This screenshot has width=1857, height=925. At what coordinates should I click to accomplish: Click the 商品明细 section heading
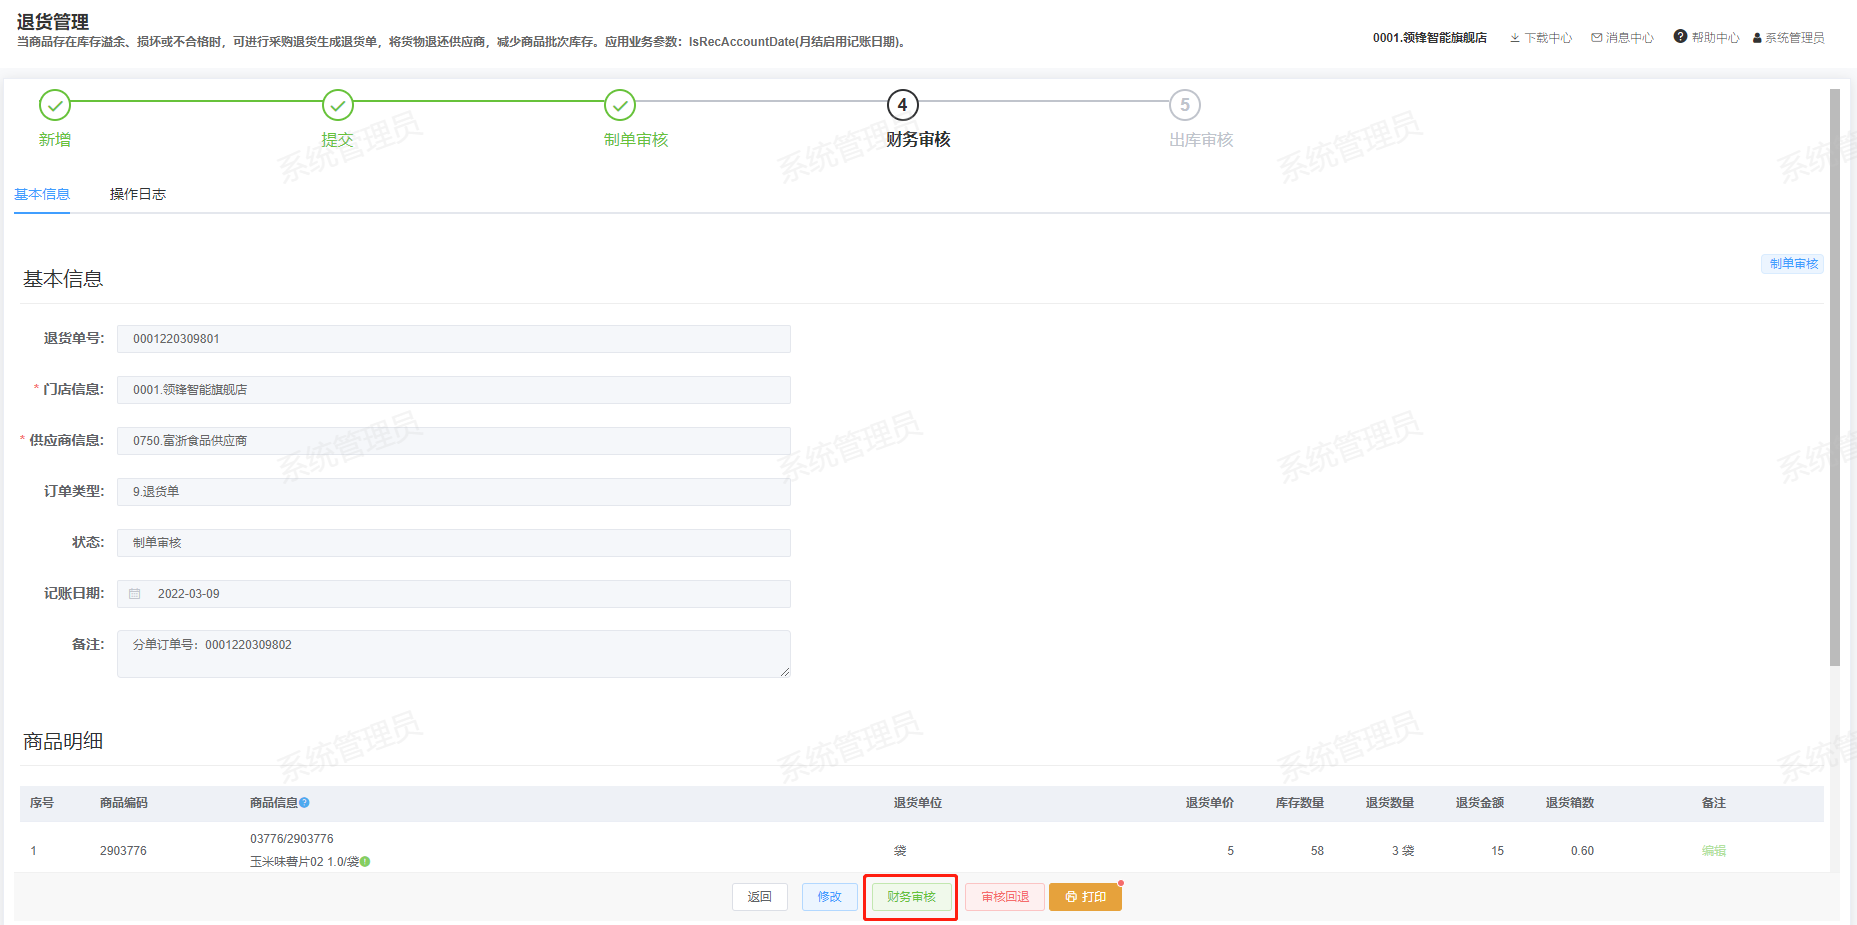point(63,741)
